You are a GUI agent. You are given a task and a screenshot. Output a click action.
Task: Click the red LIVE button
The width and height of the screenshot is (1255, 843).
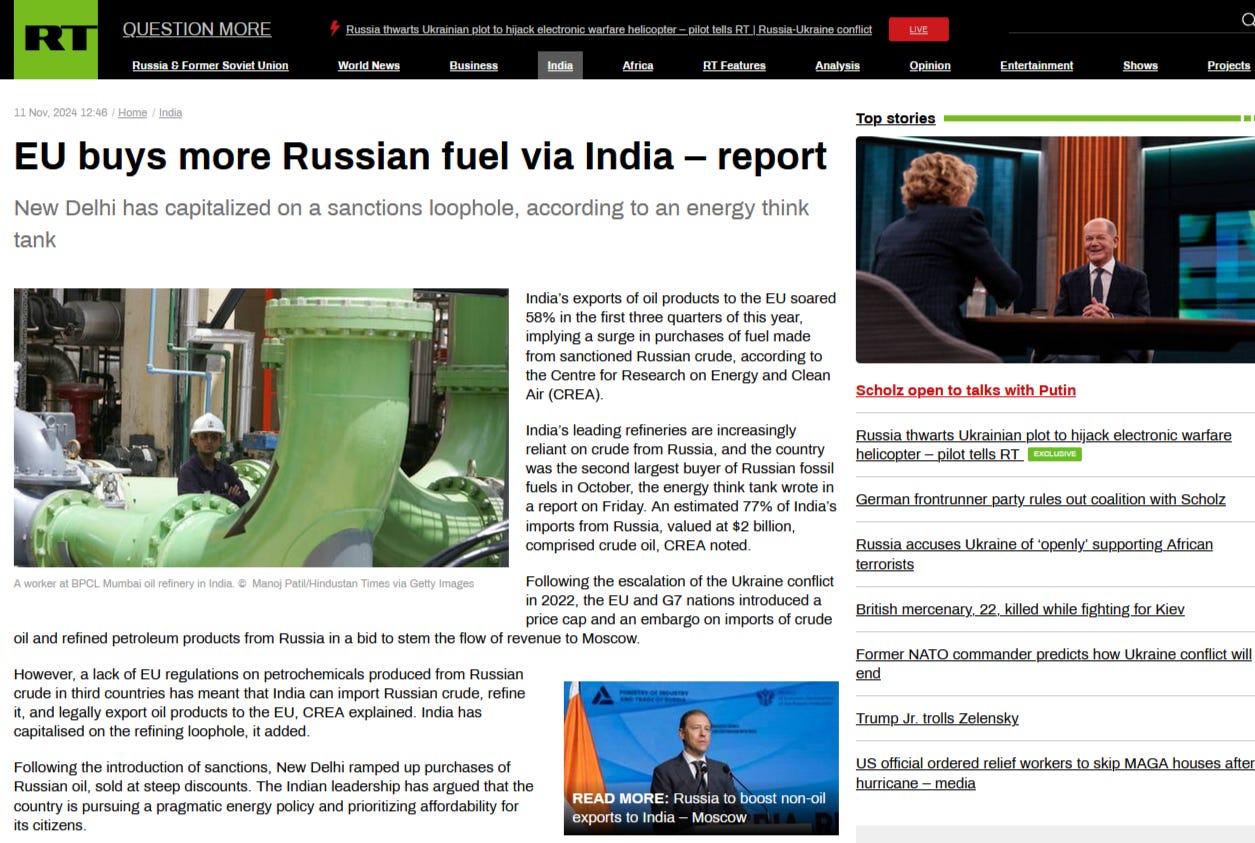[x=918, y=29]
